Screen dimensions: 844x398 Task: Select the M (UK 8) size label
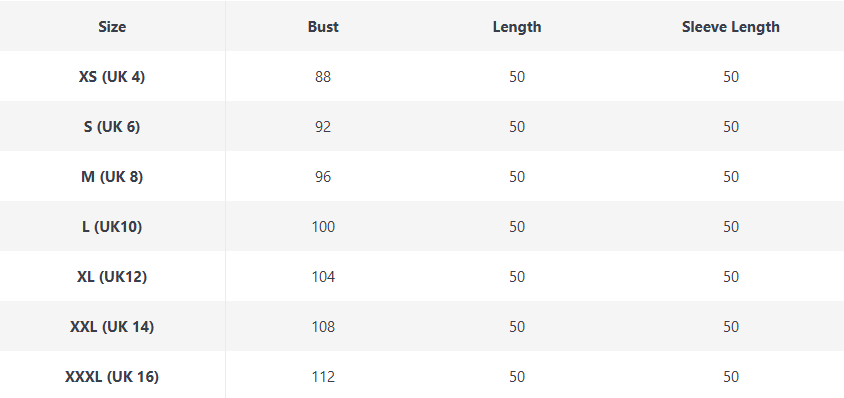coord(112,177)
